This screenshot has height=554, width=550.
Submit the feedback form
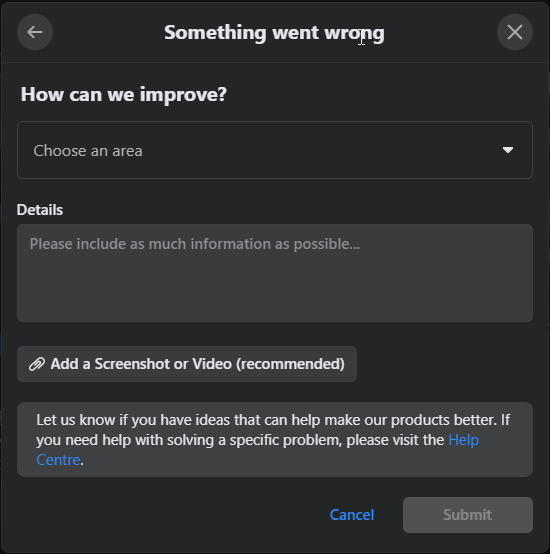(x=468, y=515)
